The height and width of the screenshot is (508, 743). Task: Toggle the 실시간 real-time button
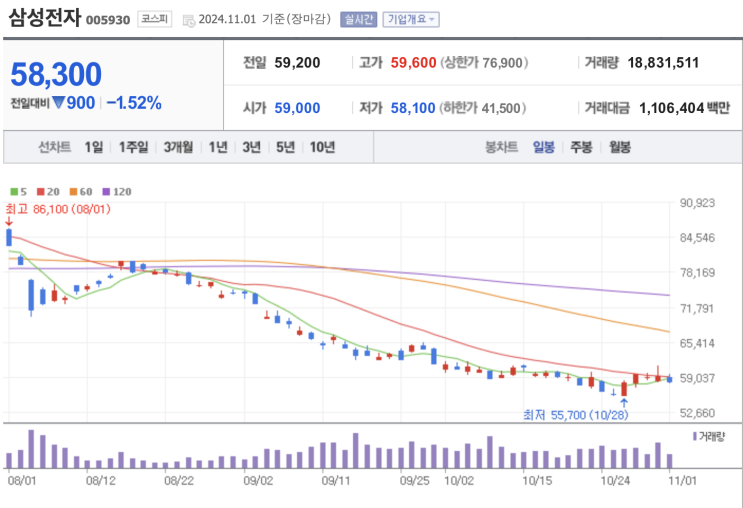358,19
